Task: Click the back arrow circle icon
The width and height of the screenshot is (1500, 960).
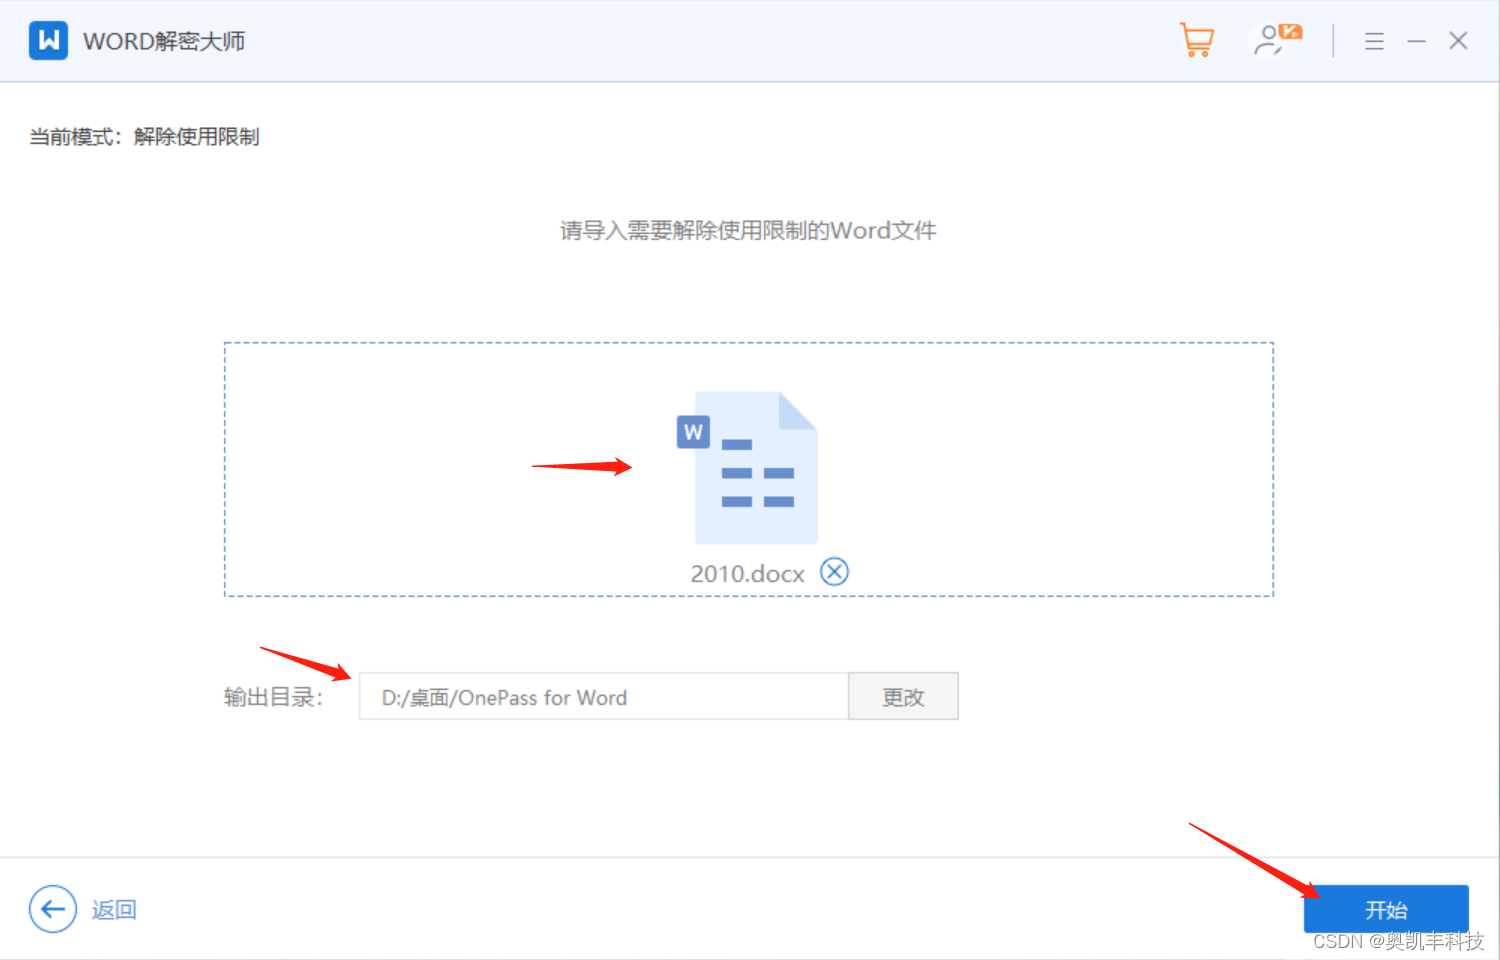Action: click(53, 909)
